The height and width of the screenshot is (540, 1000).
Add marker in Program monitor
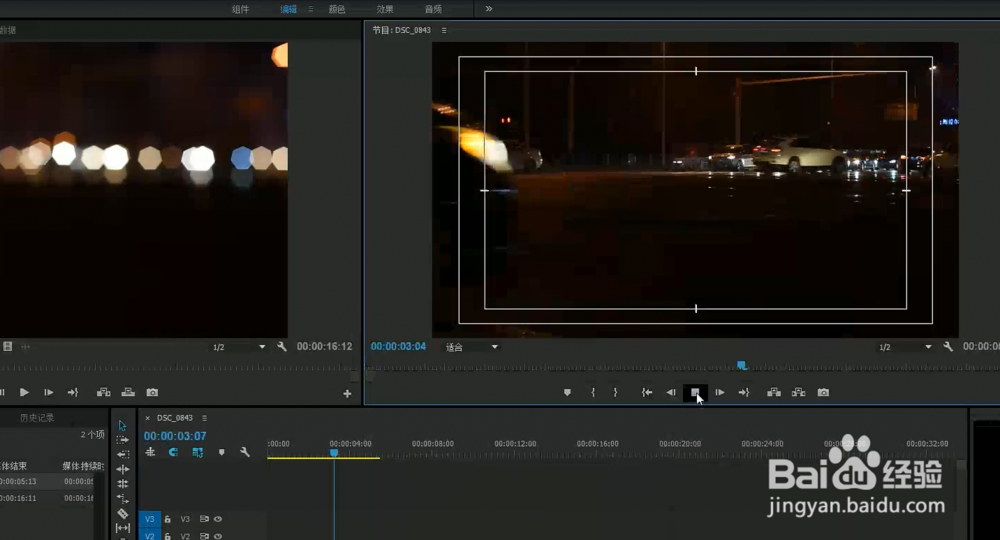(567, 393)
